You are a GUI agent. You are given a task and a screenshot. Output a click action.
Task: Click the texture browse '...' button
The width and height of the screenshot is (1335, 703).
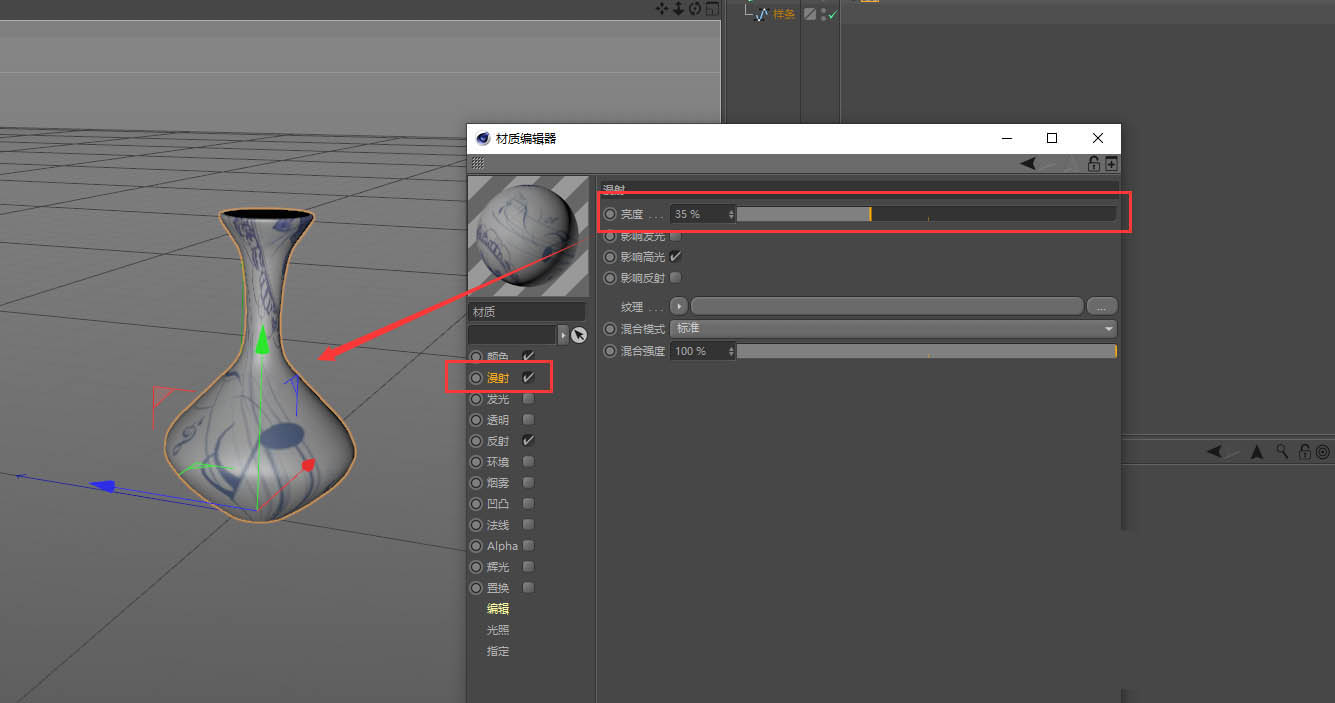(1101, 306)
